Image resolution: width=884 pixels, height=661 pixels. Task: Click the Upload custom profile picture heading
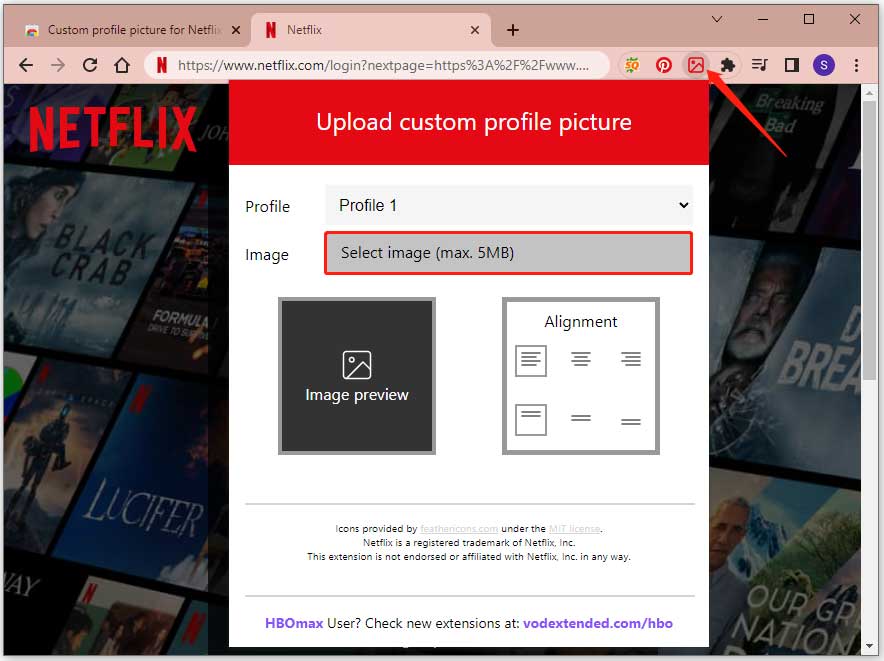tap(474, 122)
